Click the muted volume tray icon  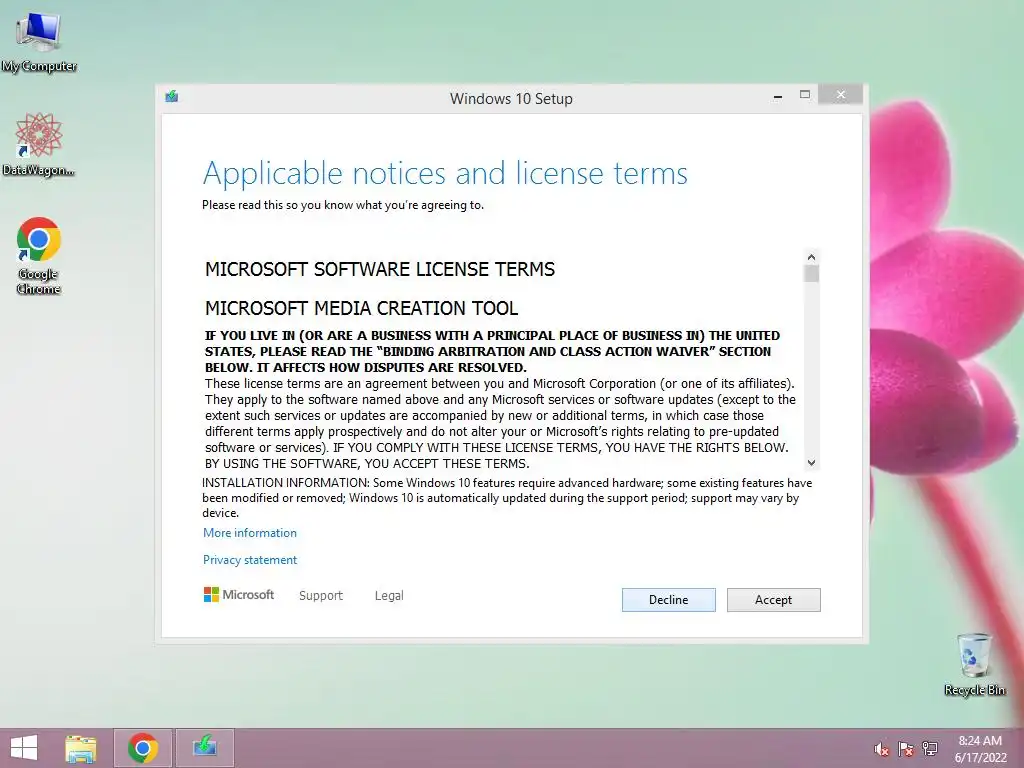coord(881,749)
